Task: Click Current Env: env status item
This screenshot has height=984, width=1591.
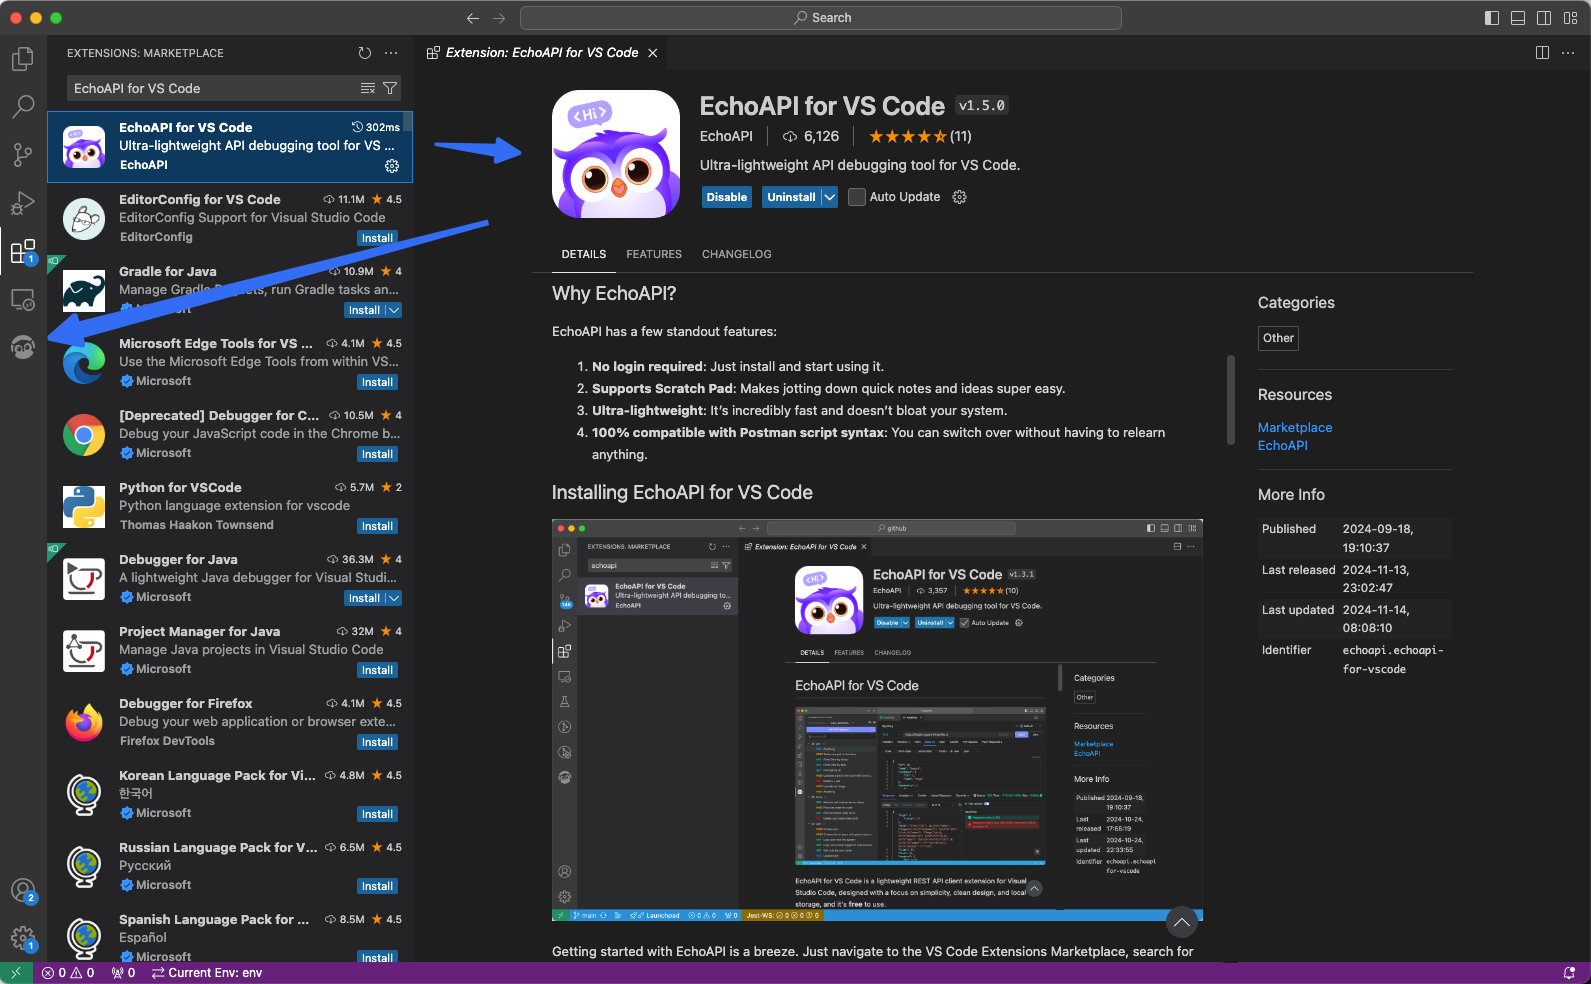Action: [x=207, y=973]
